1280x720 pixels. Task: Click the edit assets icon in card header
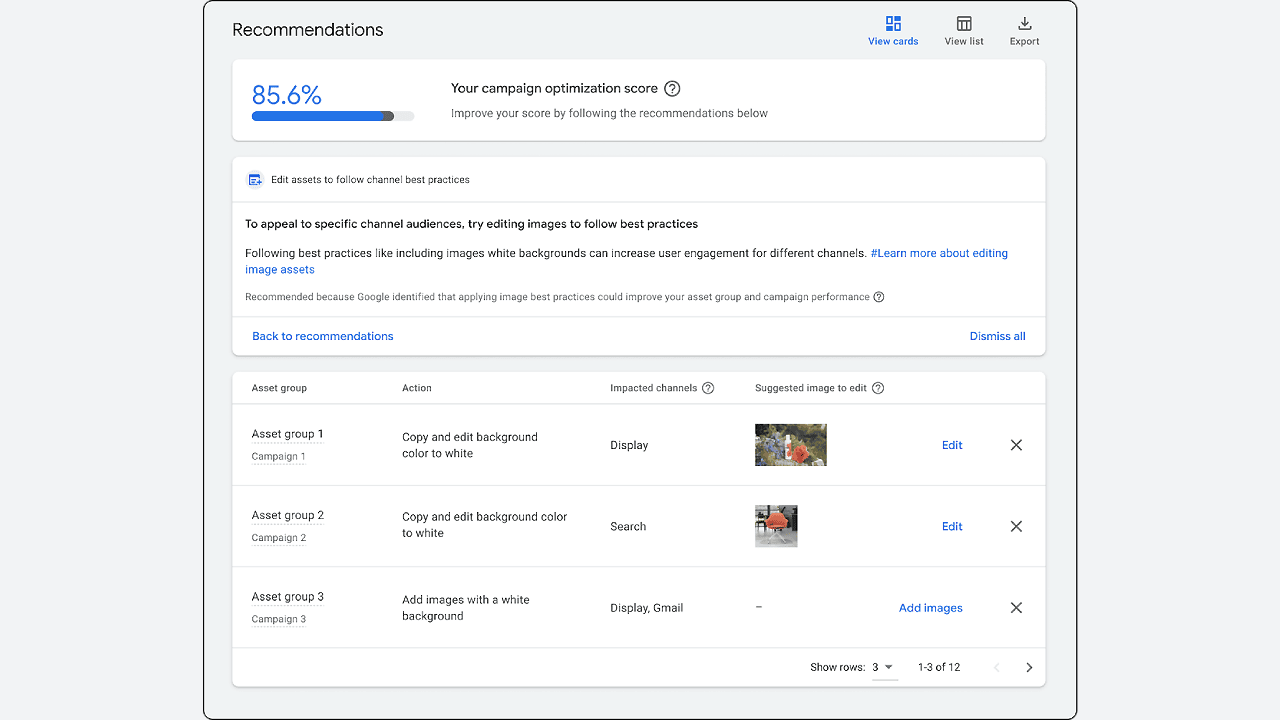pos(255,180)
